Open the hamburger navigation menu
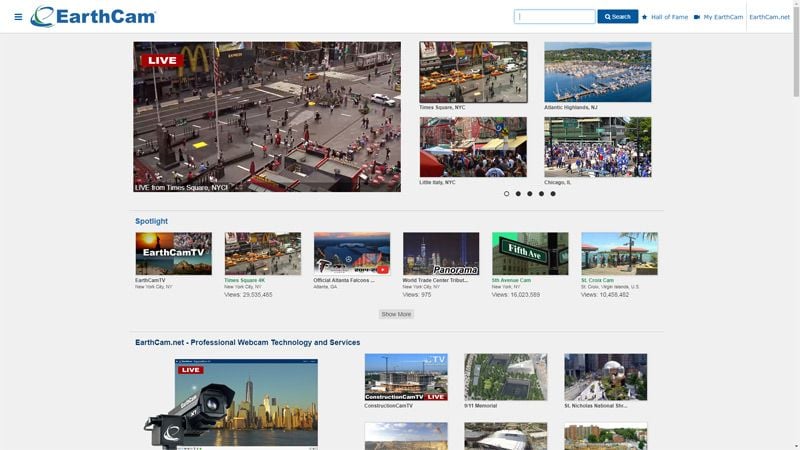The width and height of the screenshot is (800, 450). click(x=18, y=17)
